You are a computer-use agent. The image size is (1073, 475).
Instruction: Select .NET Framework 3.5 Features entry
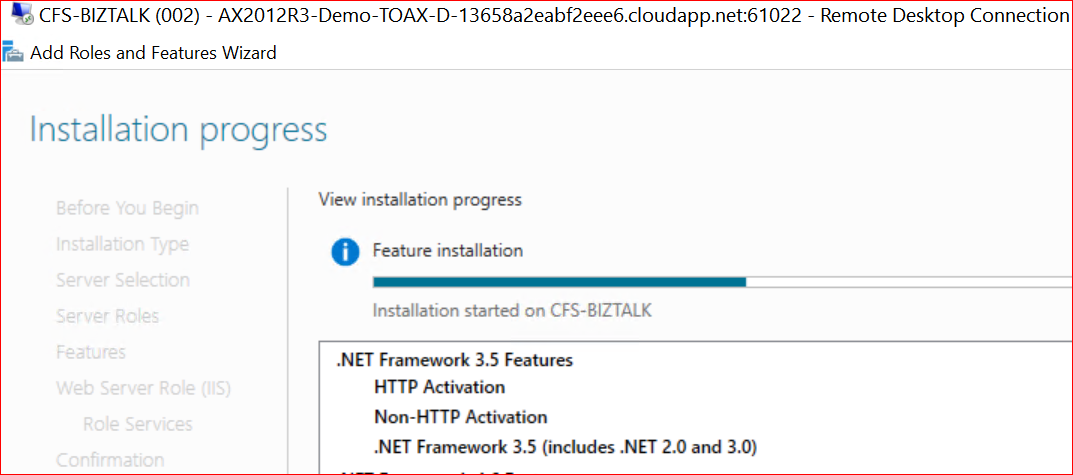[x=454, y=360]
